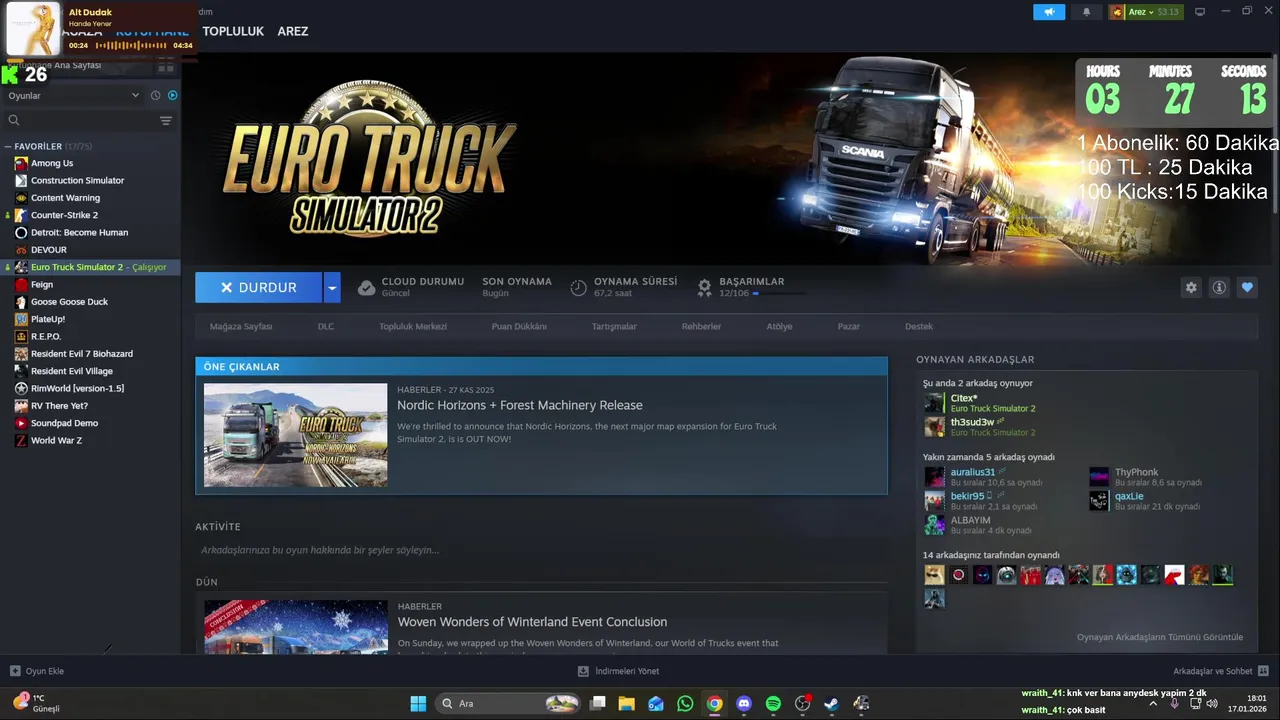Focus the library search field
The height and width of the screenshot is (720, 1280).
pyautogui.click(x=80, y=120)
